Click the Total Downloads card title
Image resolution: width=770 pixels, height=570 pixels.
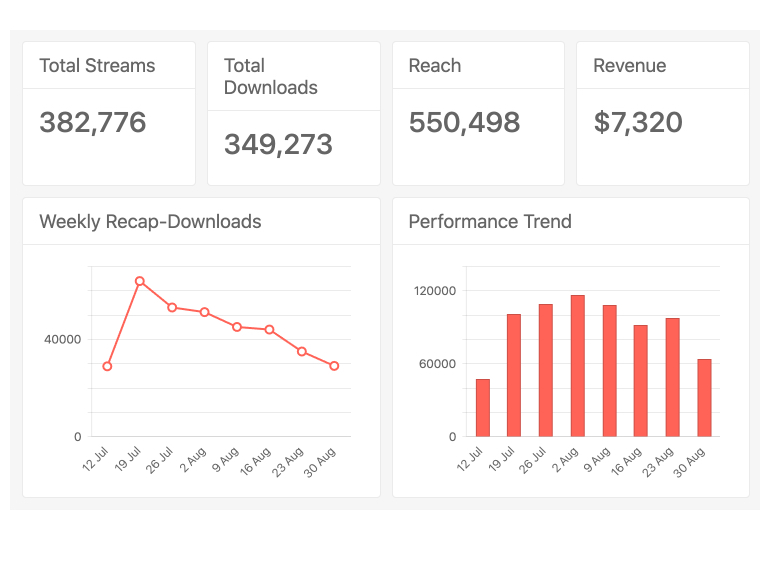(x=271, y=77)
